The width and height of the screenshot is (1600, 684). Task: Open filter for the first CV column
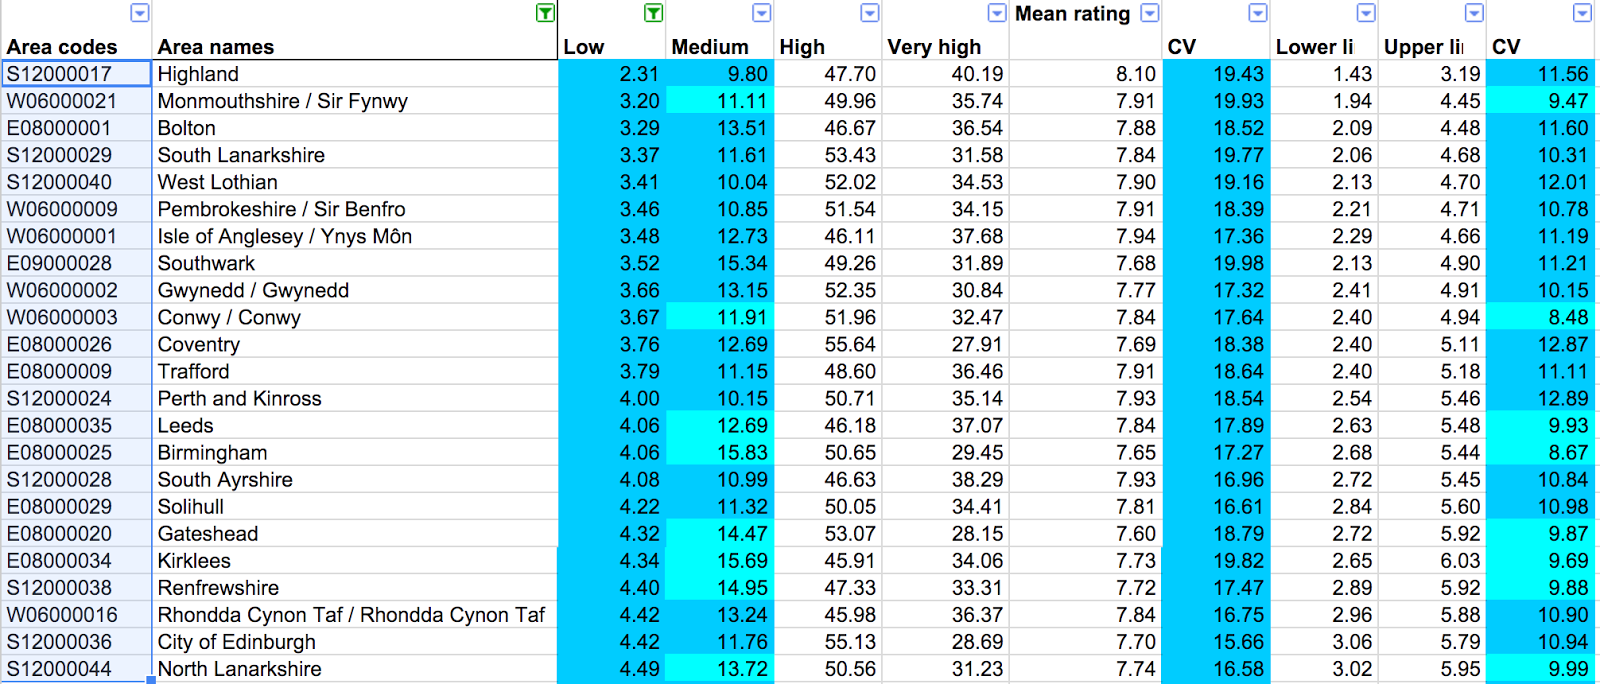(1258, 13)
